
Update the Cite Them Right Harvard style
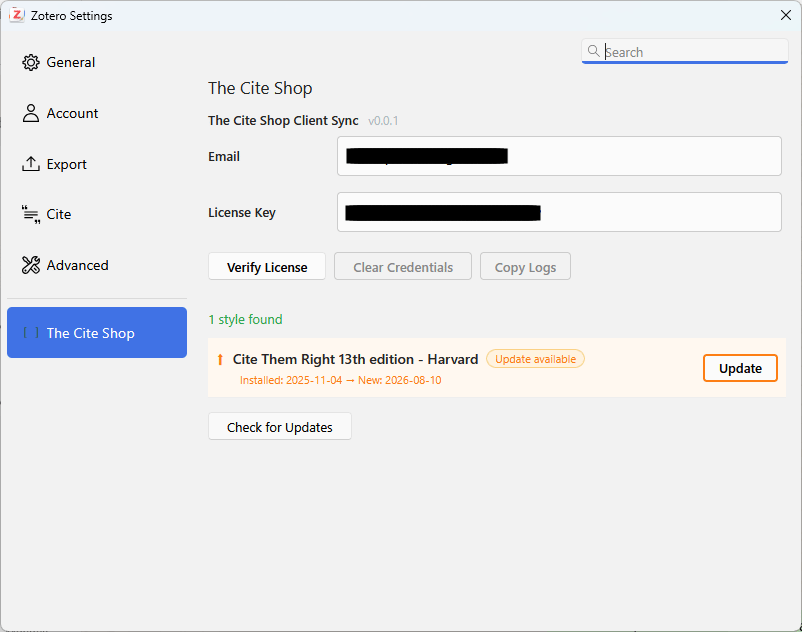coord(740,368)
